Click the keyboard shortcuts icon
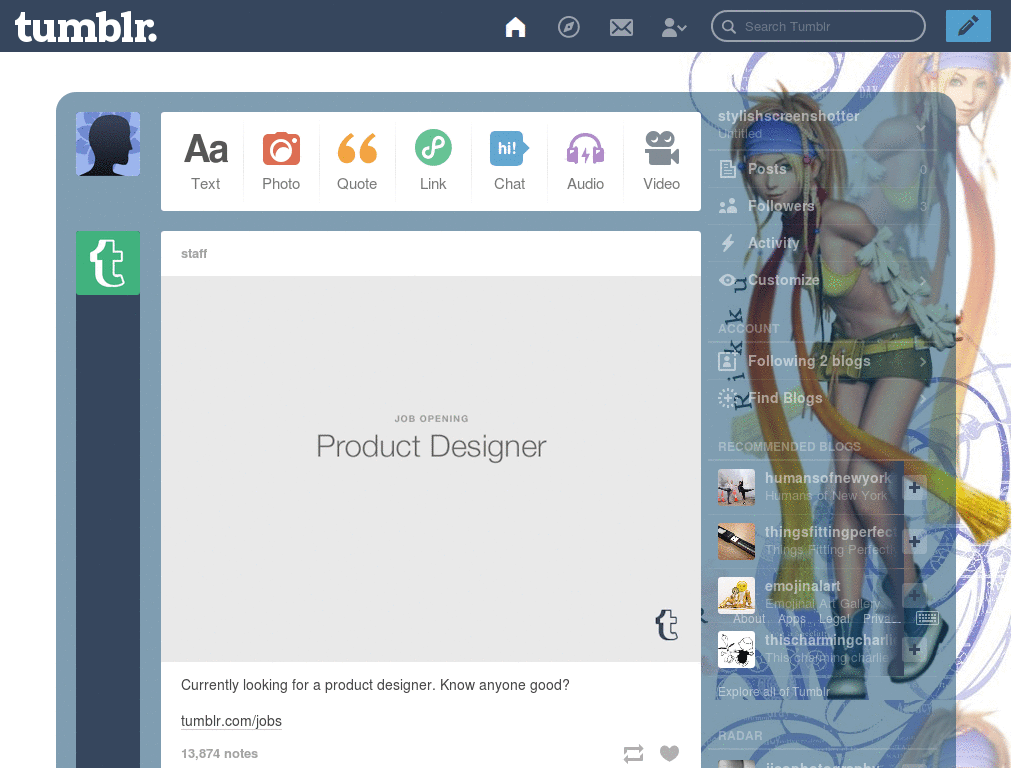Viewport: 1024px width, 768px height. pos(927,618)
